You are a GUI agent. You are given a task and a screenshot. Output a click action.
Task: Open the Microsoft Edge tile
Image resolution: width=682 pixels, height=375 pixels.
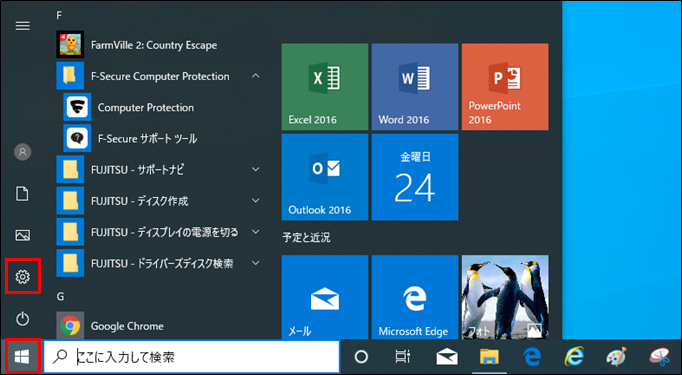(x=415, y=297)
